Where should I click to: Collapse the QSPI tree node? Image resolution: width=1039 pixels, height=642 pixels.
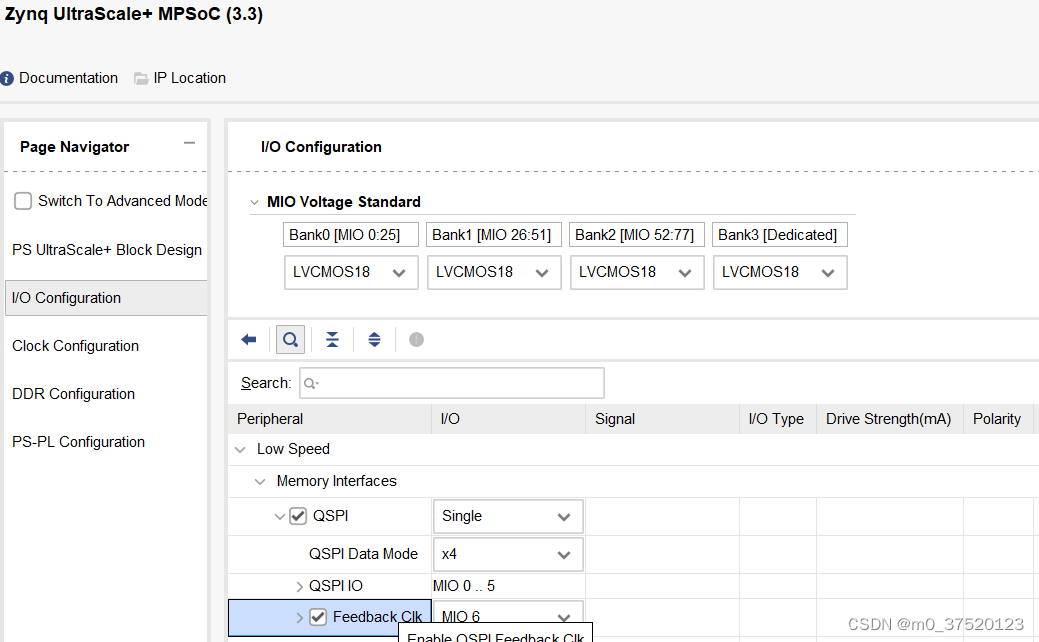click(x=280, y=516)
